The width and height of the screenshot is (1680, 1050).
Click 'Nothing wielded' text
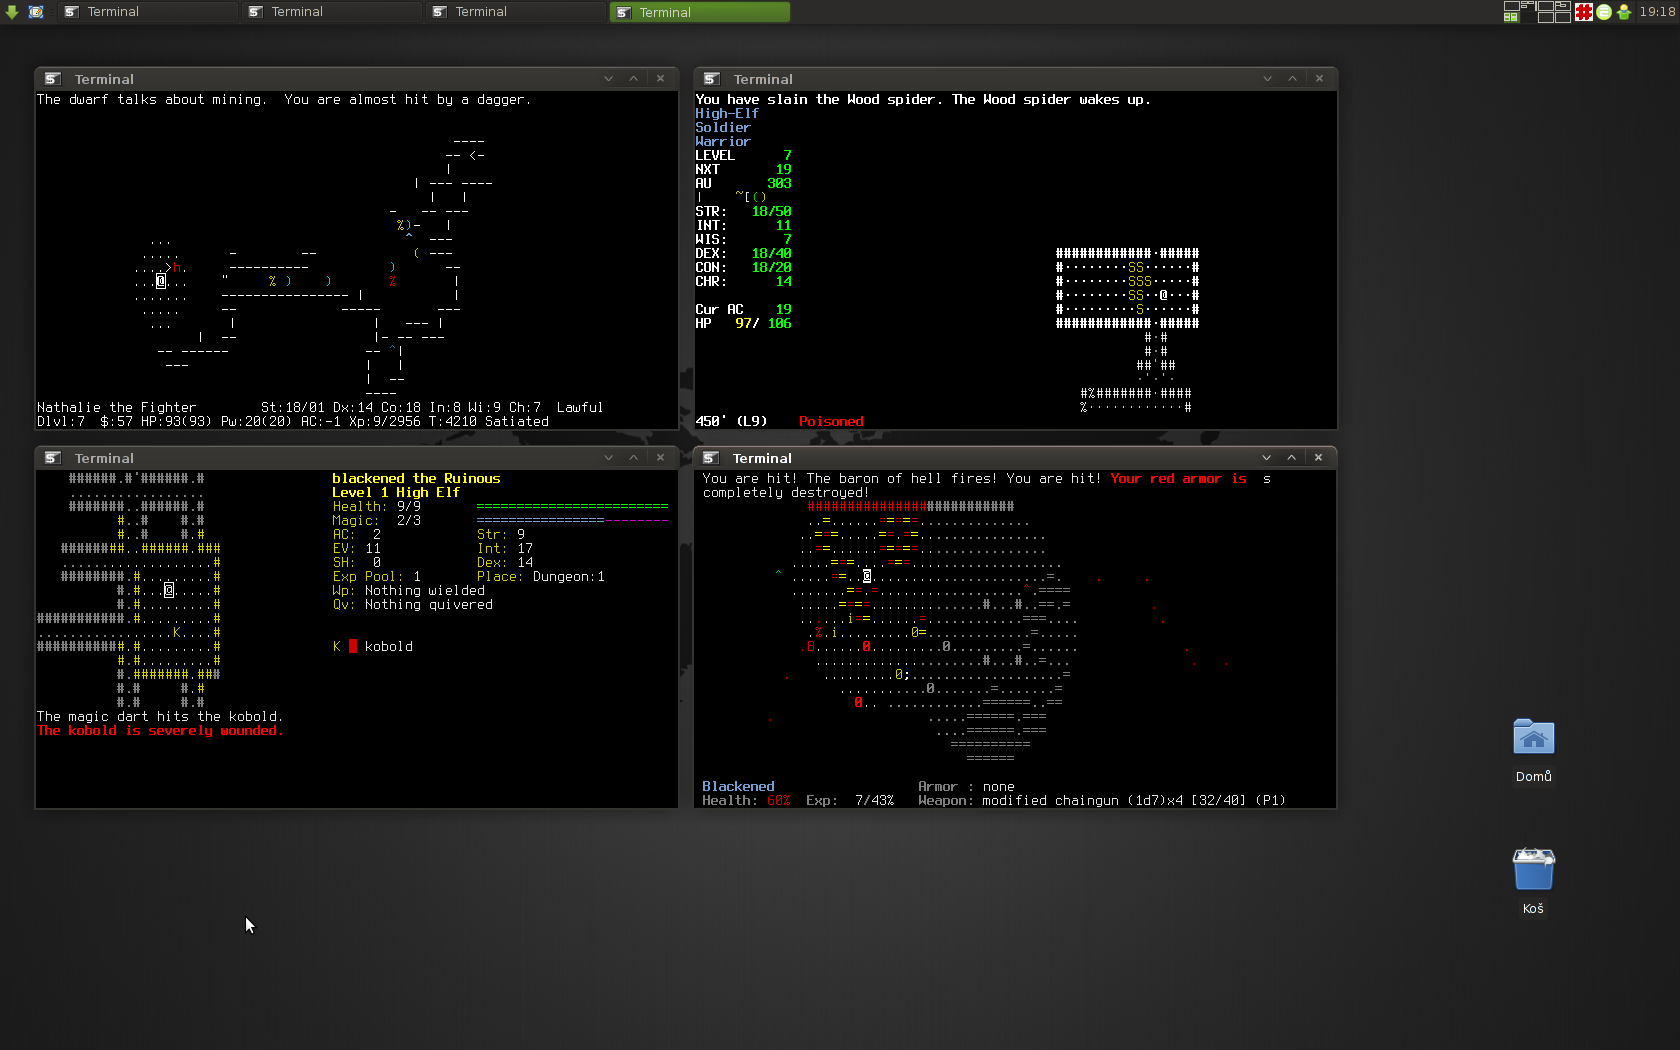pos(425,591)
